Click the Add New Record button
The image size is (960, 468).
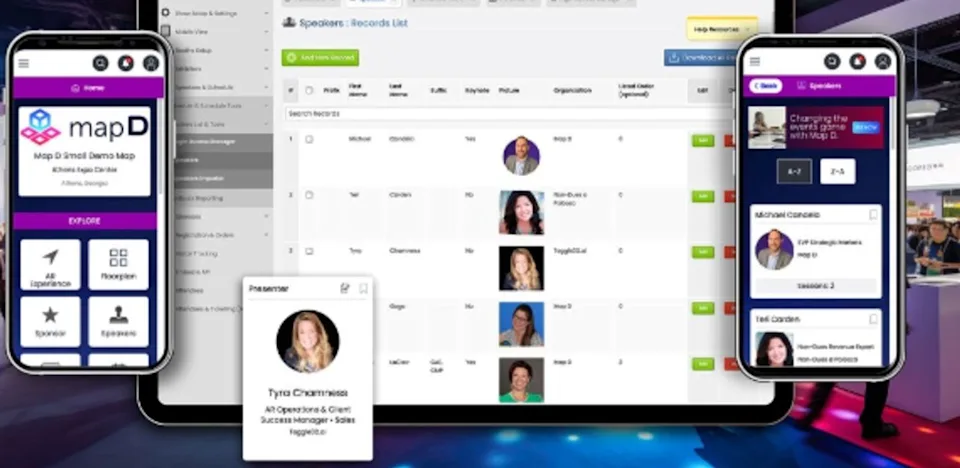coord(320,58)
